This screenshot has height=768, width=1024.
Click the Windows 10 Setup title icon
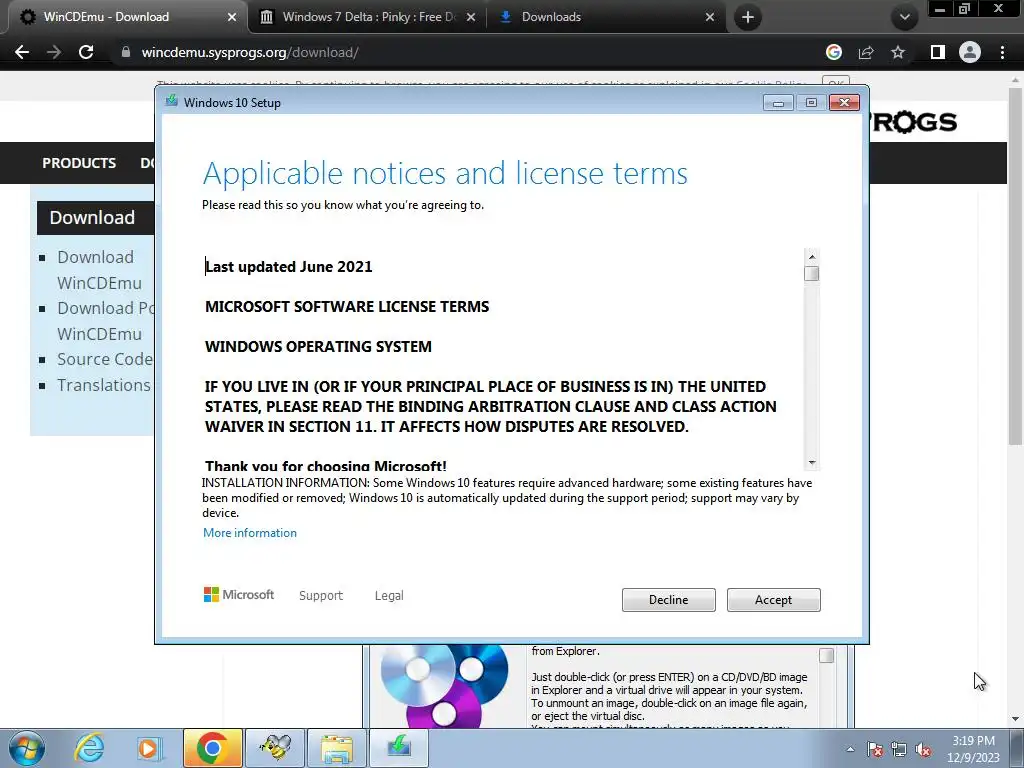172,101
